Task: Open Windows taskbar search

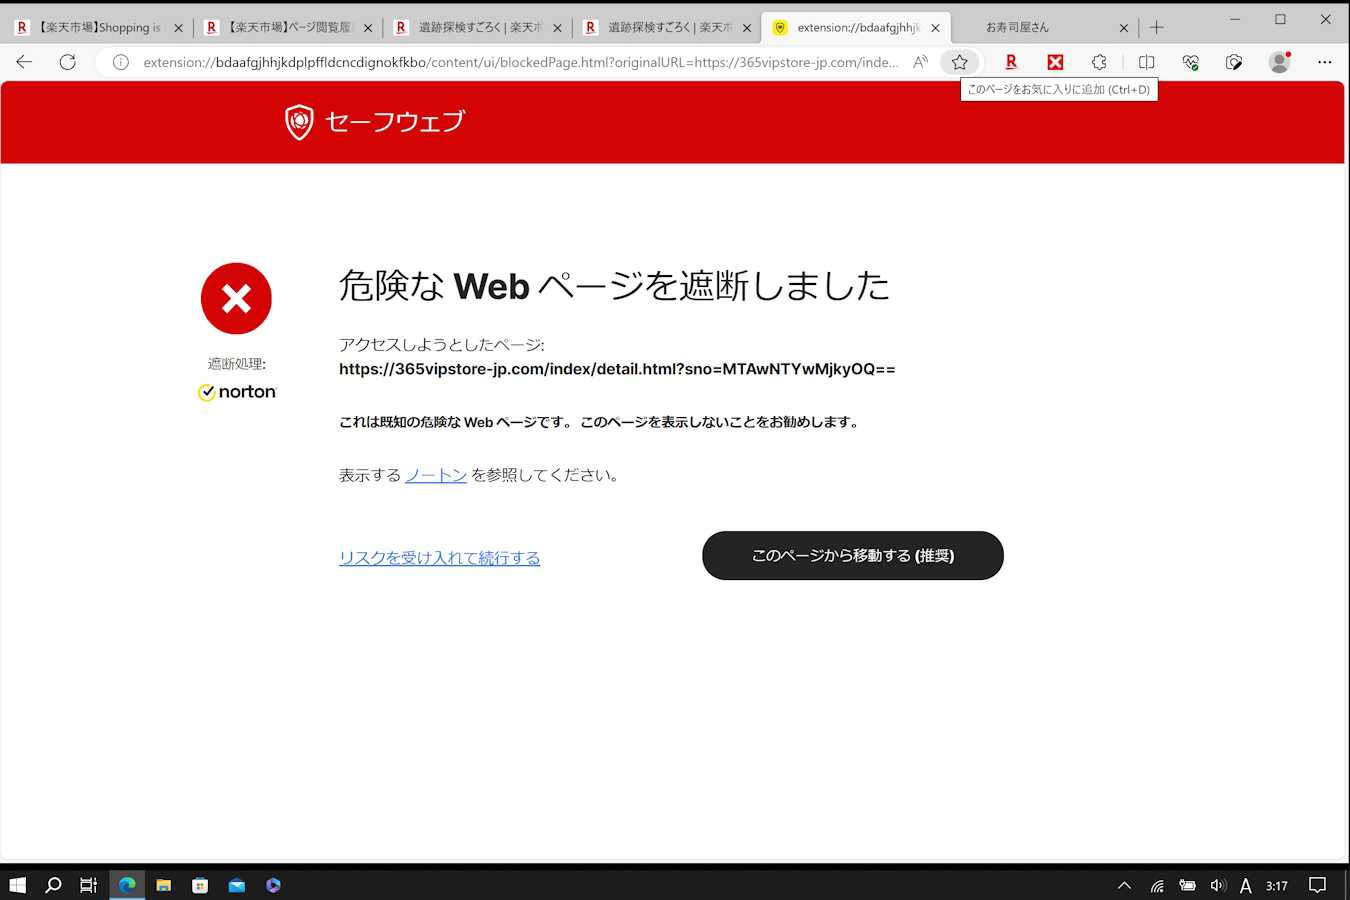Action: (54, 885)
